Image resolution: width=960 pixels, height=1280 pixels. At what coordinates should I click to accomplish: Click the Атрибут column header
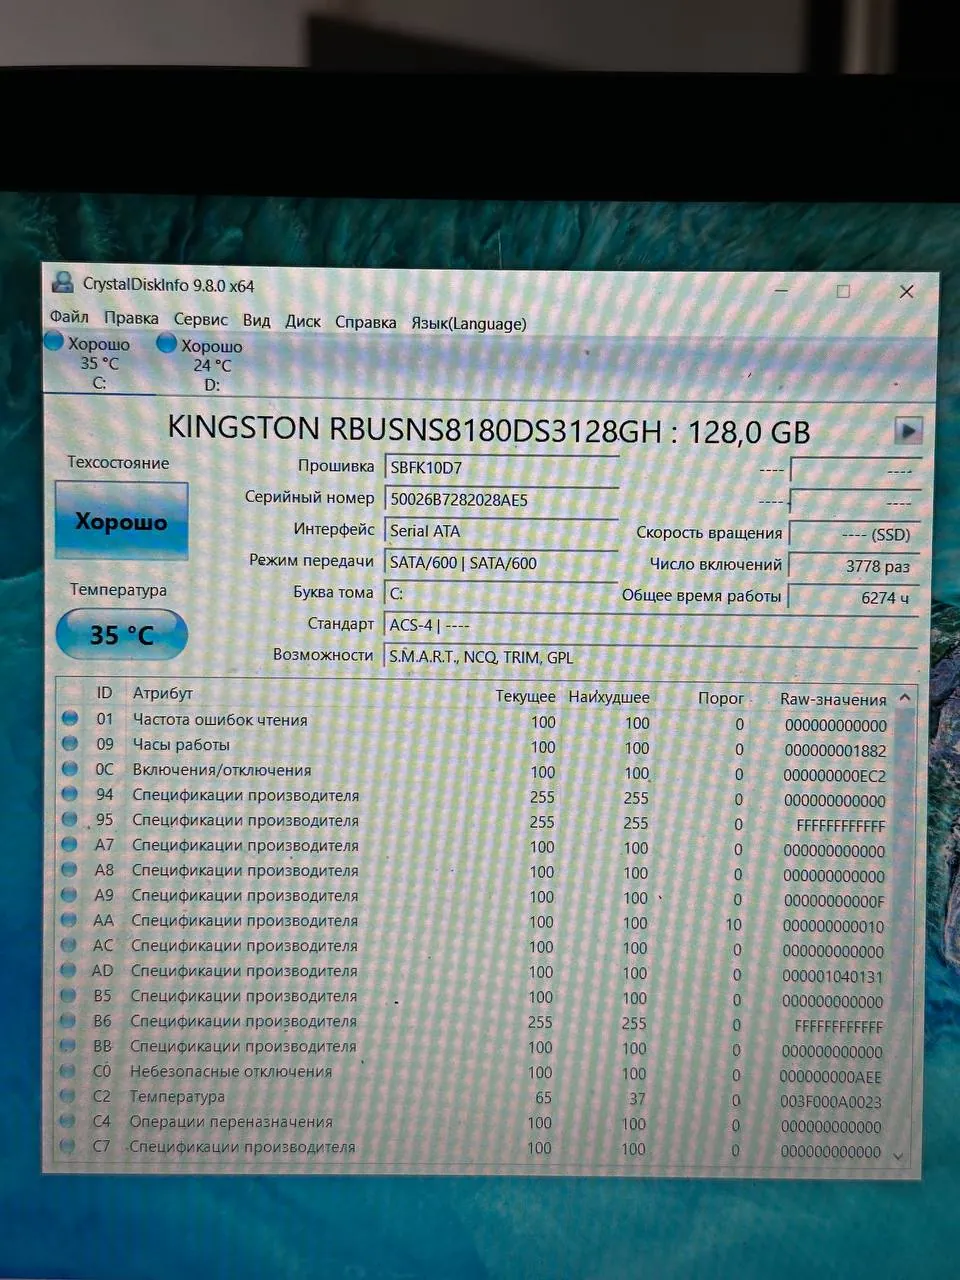(x=162, y=693)
